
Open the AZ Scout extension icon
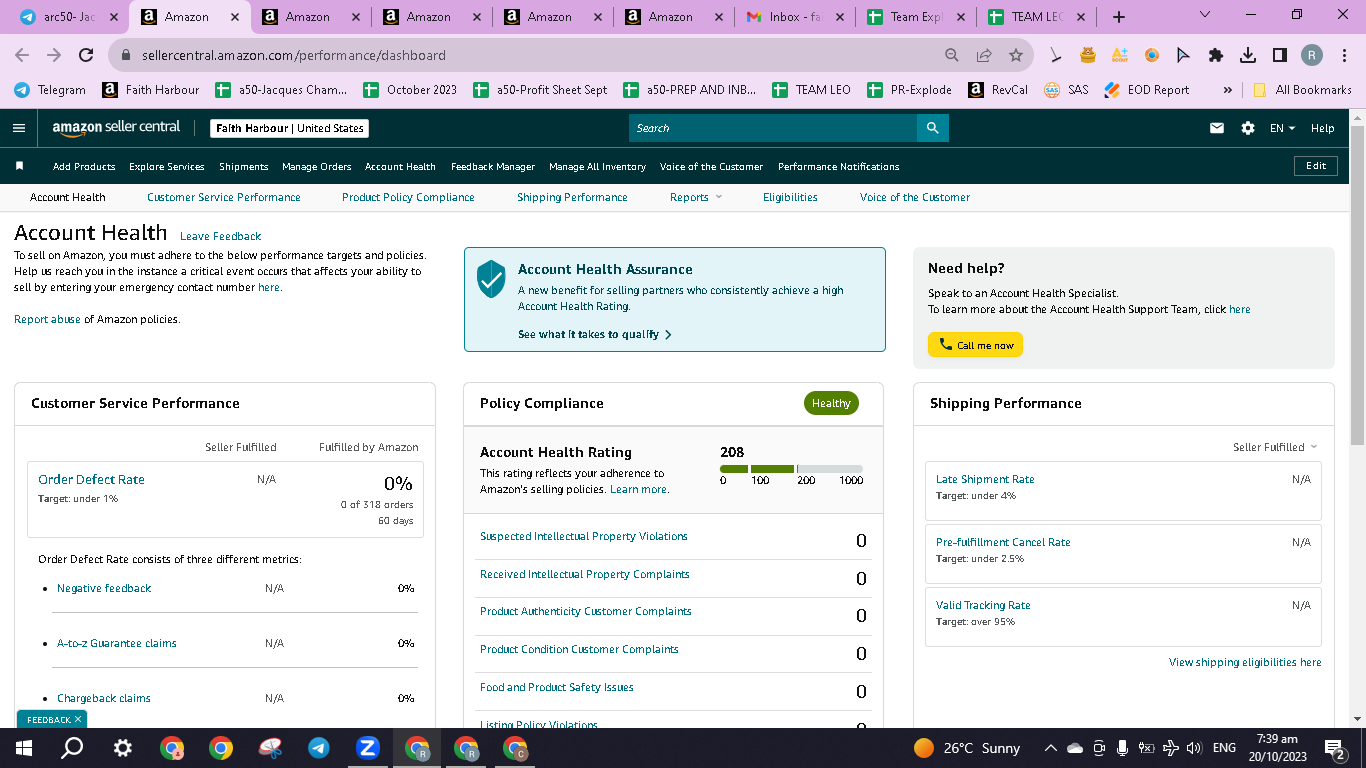click(1119, 55)
